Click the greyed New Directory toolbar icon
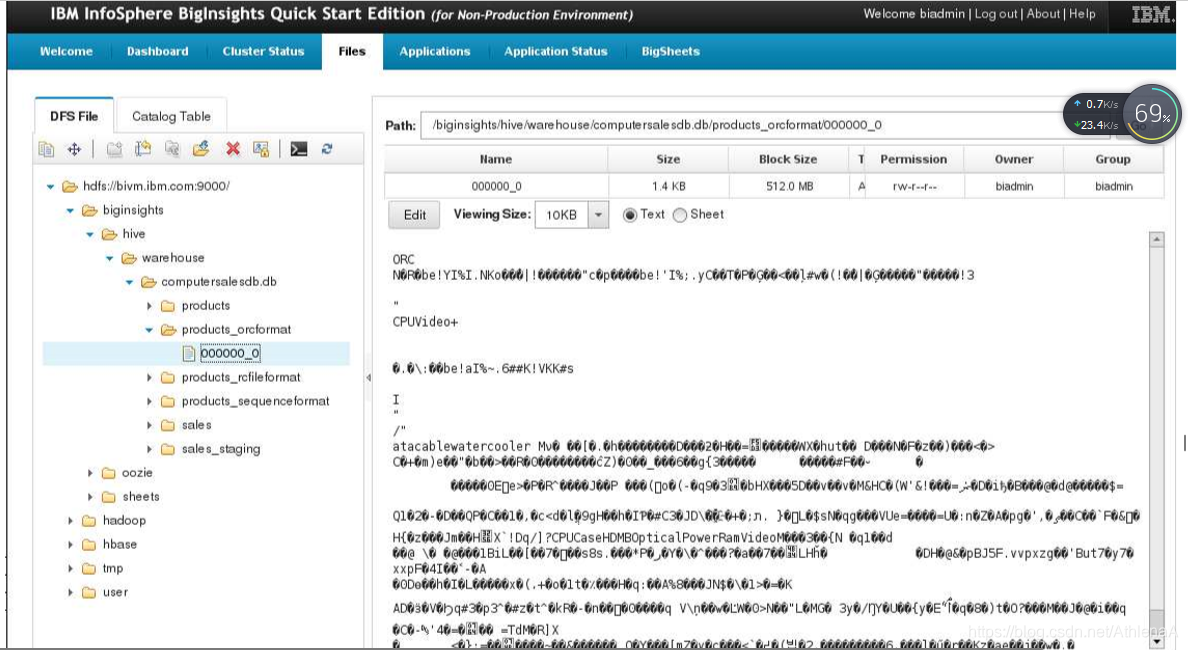 click(114, 149)
